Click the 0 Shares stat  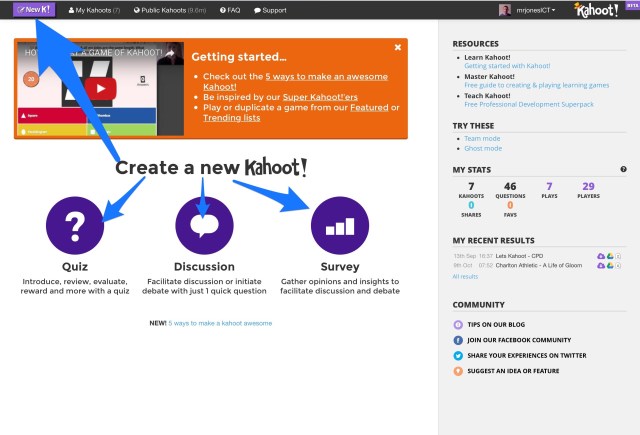tap(471, 209)
